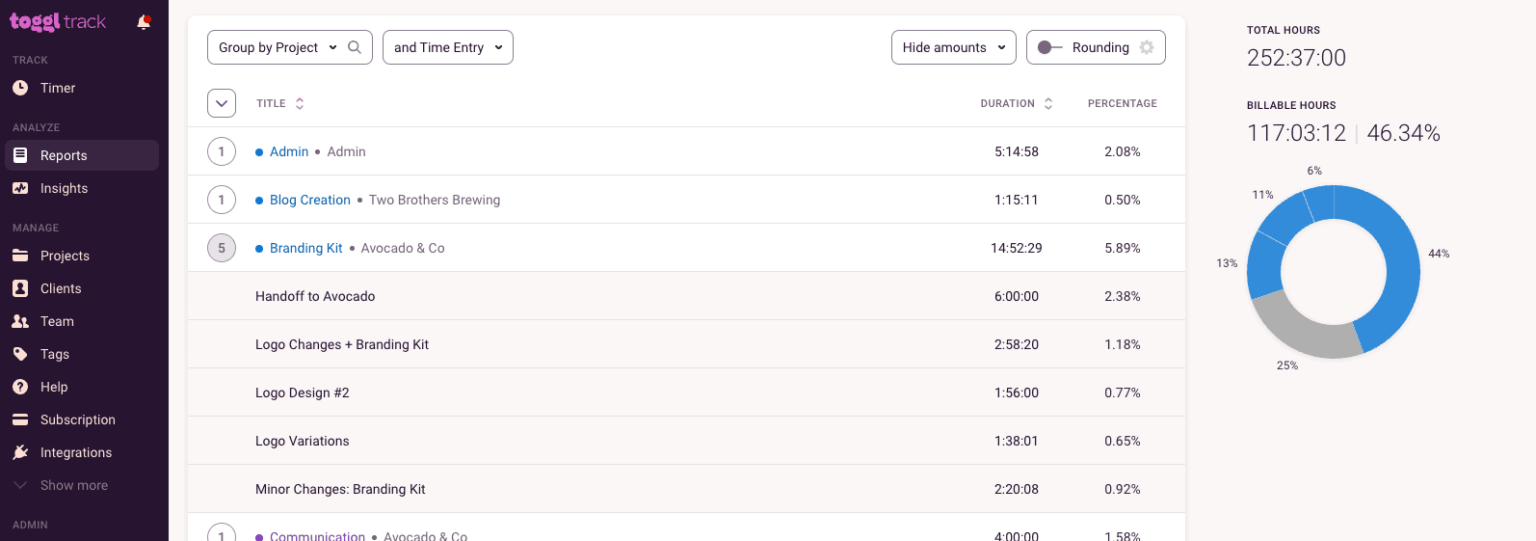Open the Hide amounts dropdown
Screen dimensions: 1536x541
(x=953, y=47)
